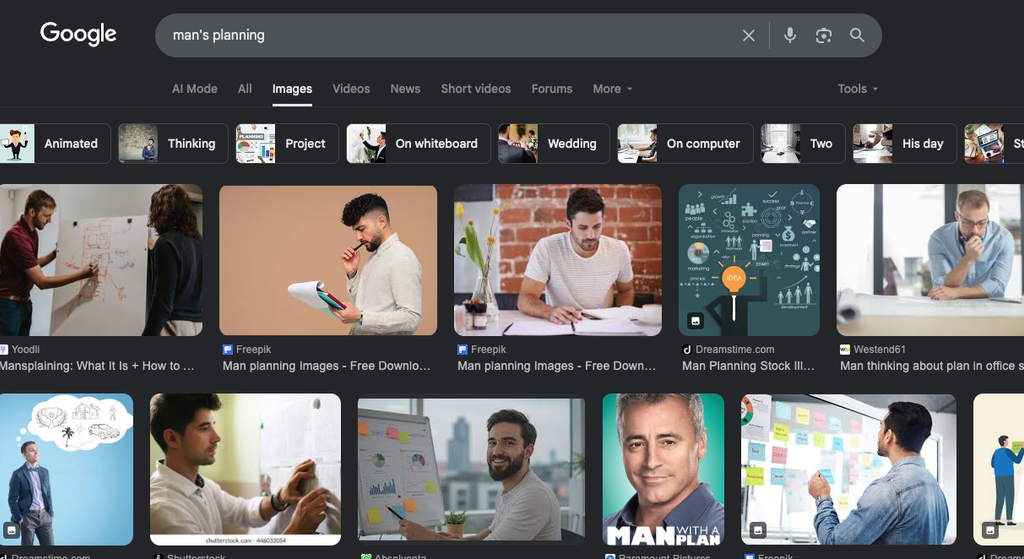This screenshot has height=559, width=1024.
Task: Click Westend61 favicon icon
Action: [845, 349]
